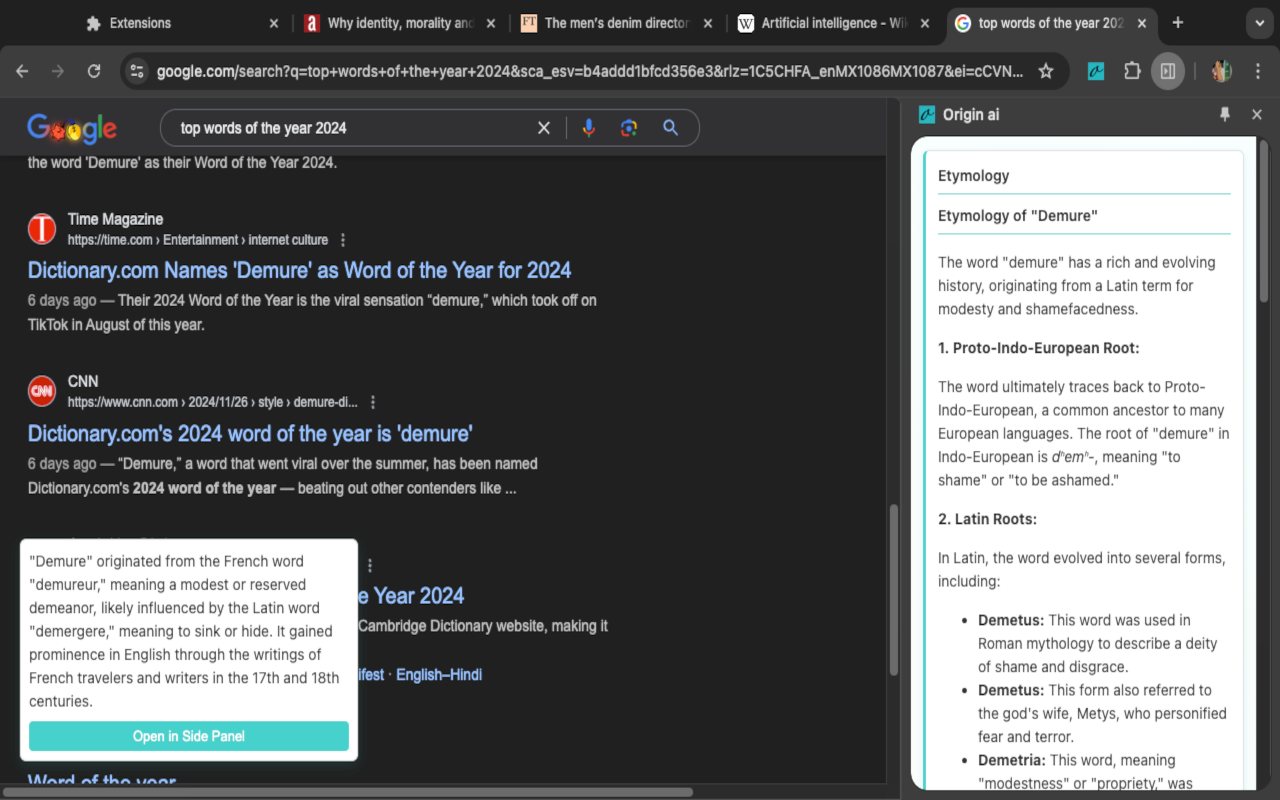Close the Origin ai side panel

(1257, 115)
